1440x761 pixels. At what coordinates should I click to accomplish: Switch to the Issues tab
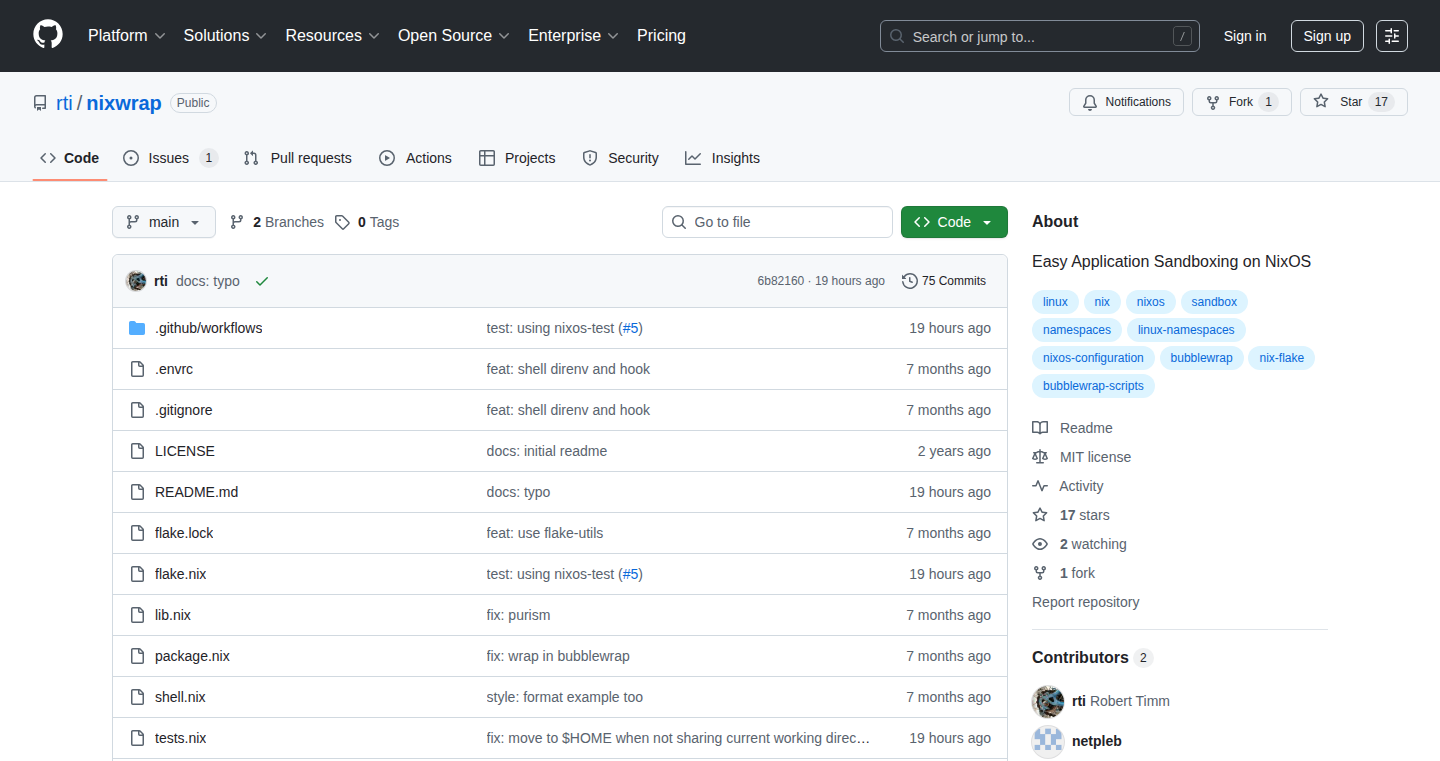pos(170,158)
